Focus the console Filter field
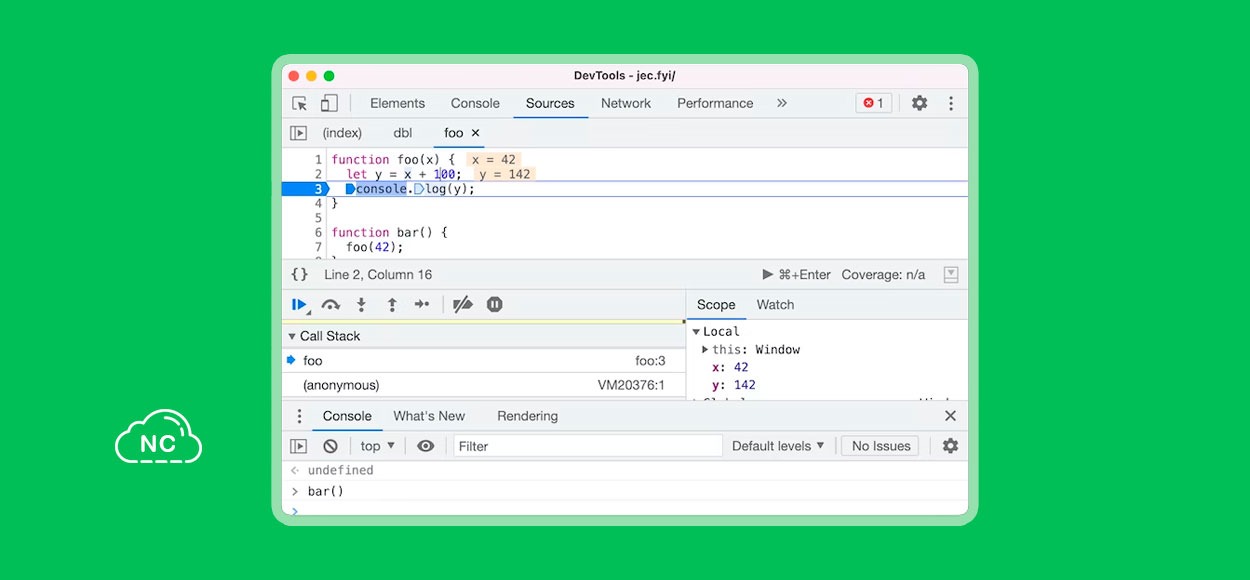 (x=588, y=446)
